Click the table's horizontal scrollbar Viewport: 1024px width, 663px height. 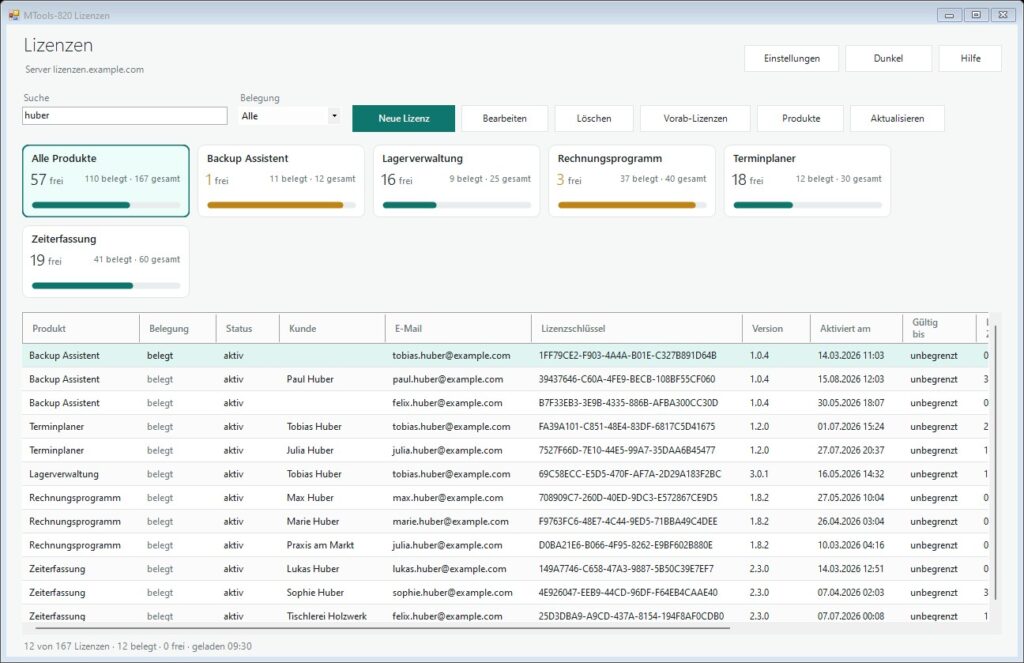tap(382, 628)
